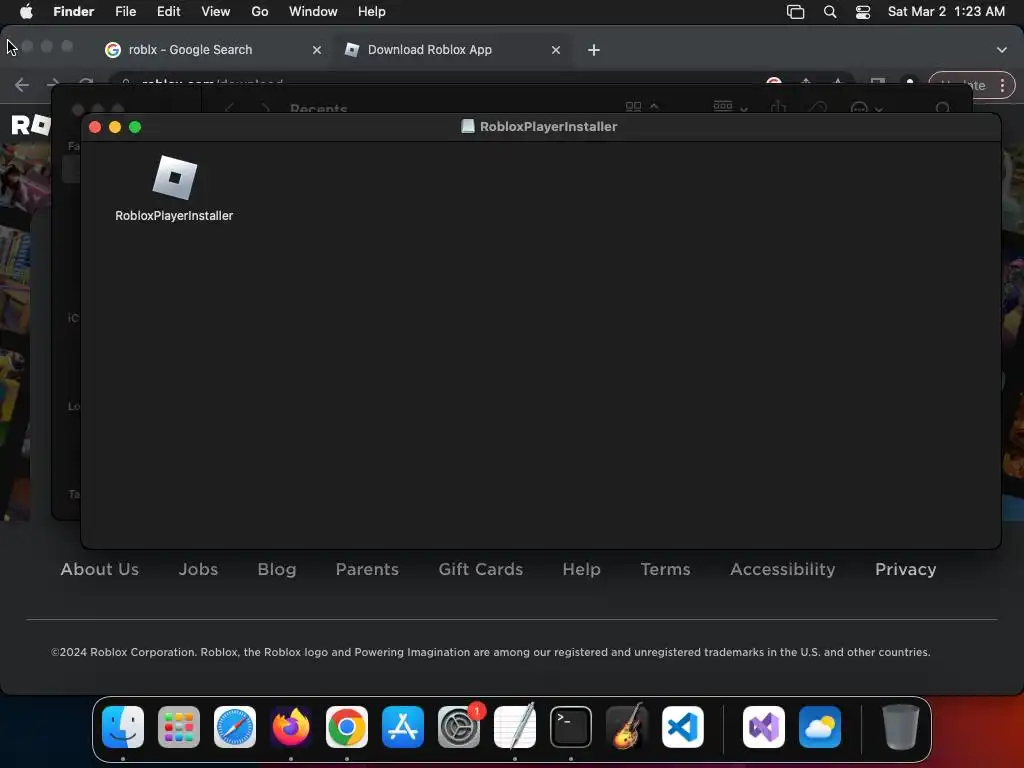The height and width of the screenshot is (768, 1024).
Task: Open the Privacy footer link
Action: tap(906, 569)
